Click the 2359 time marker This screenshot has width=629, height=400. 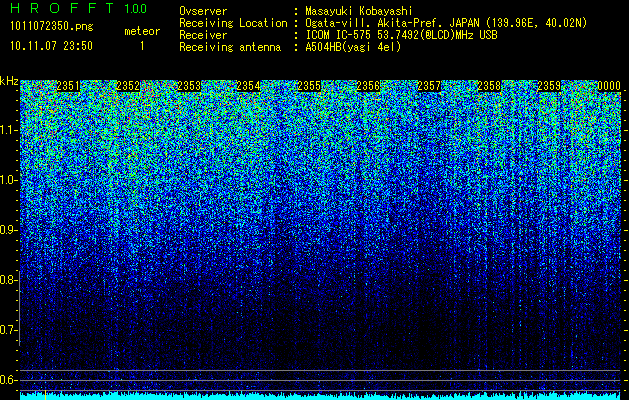coord(549,86)
